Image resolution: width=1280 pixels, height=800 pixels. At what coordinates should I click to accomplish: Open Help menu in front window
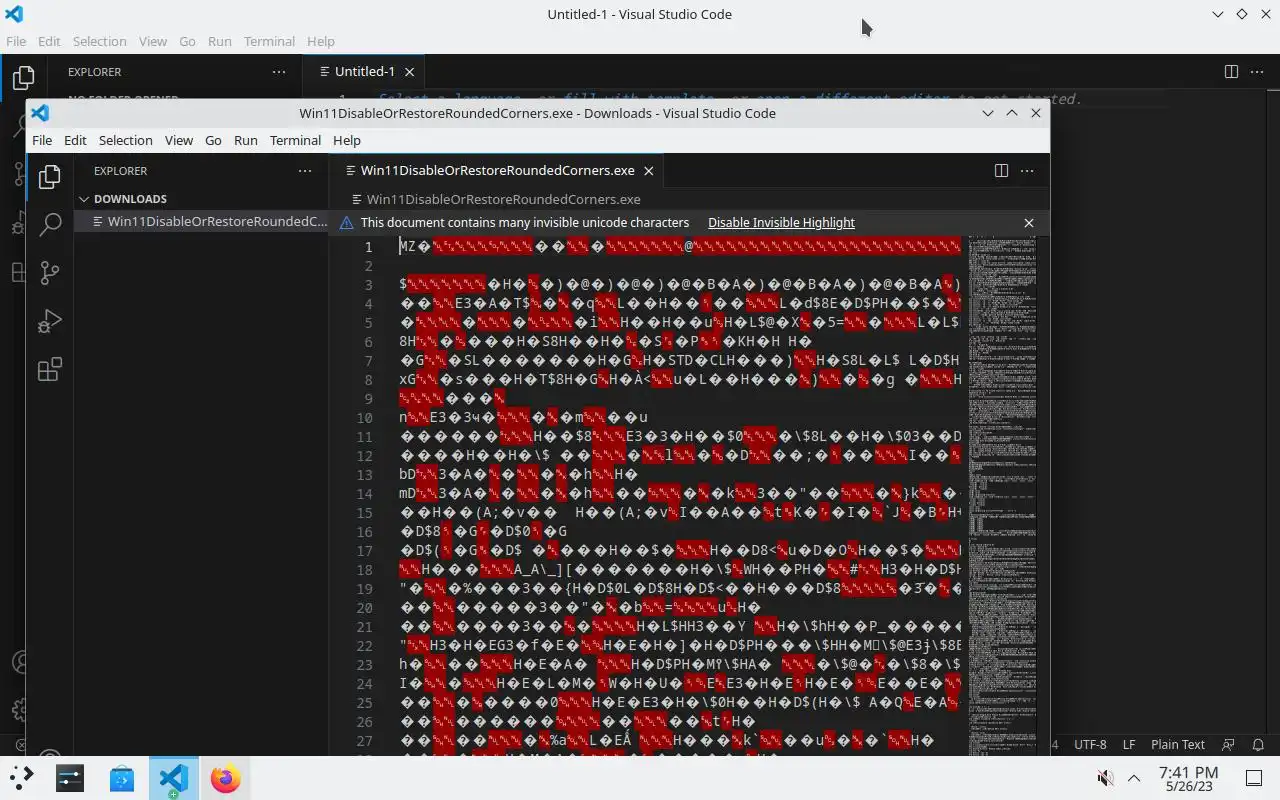[x=347, y=140]
